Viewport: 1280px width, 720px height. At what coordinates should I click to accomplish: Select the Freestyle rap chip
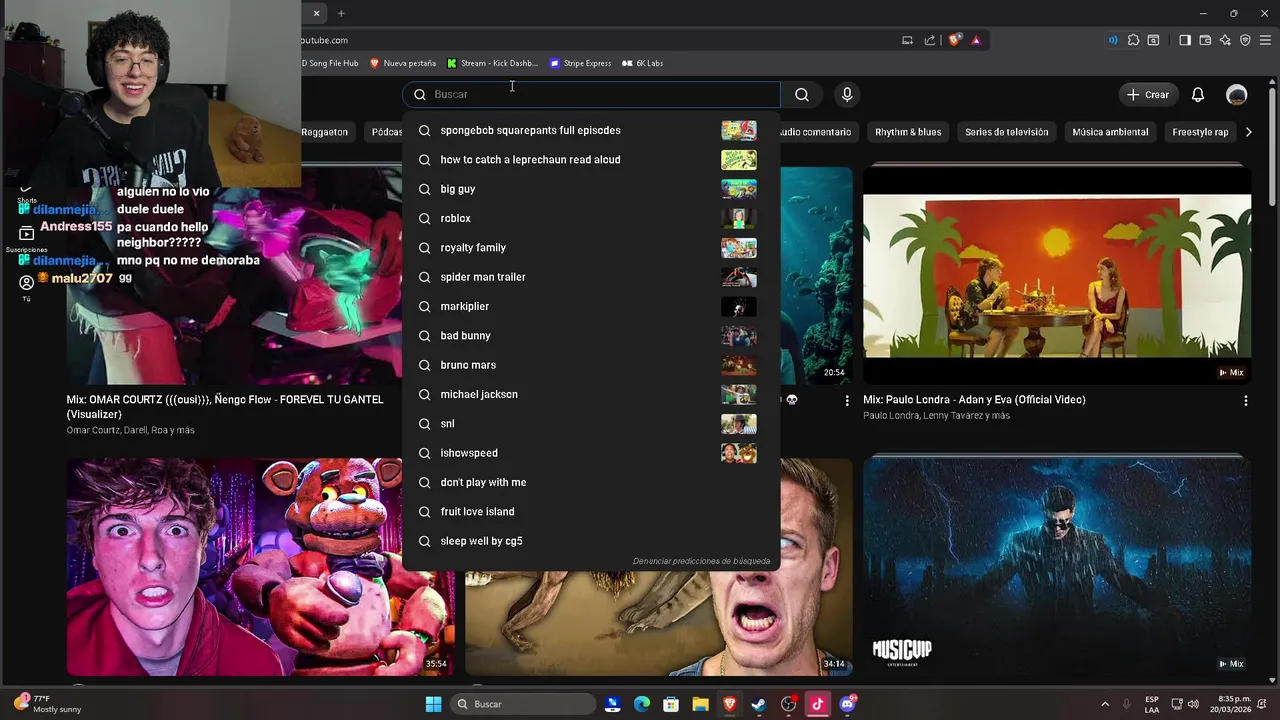pos(1200,132)
